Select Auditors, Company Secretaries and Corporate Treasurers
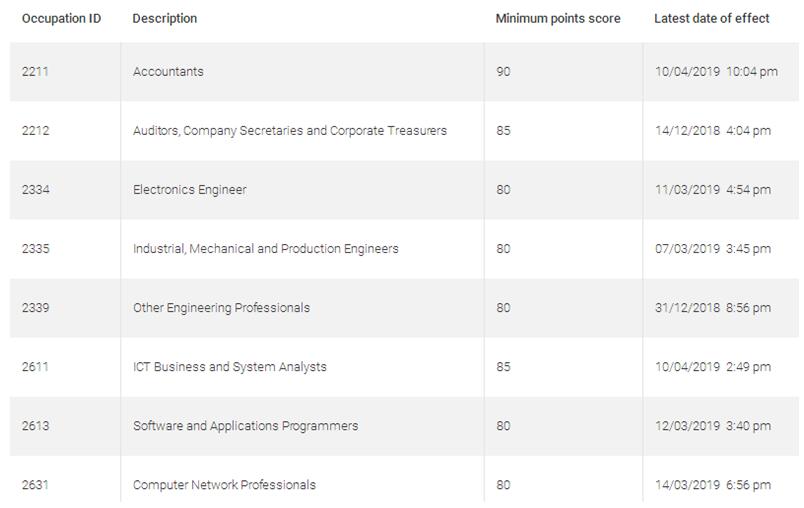The width and height of the screenshot is (804, 508). point(289,131)
